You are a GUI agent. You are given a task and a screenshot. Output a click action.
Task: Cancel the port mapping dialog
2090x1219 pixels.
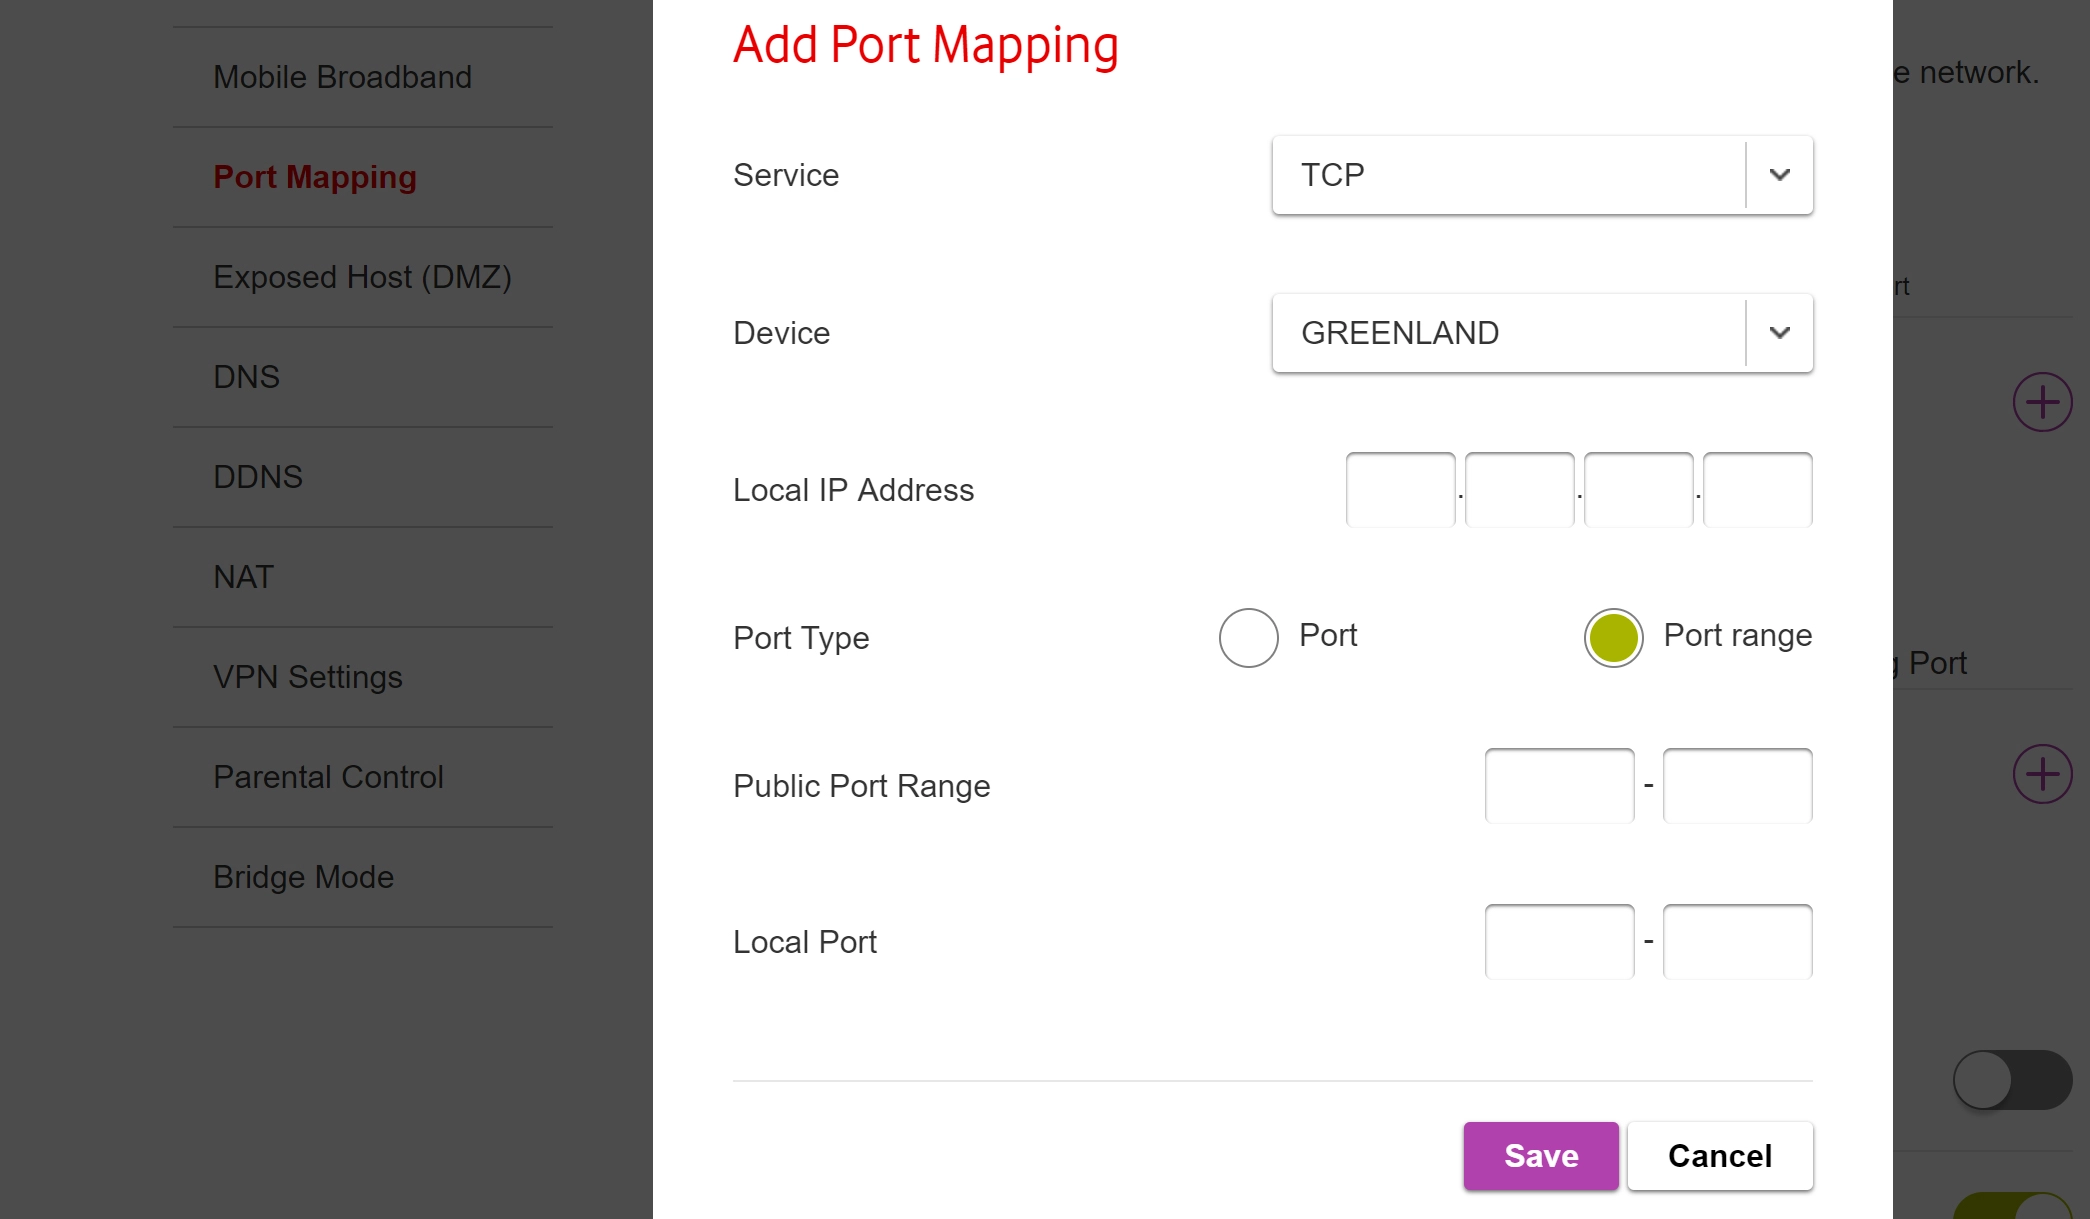click(1719, 1156)
